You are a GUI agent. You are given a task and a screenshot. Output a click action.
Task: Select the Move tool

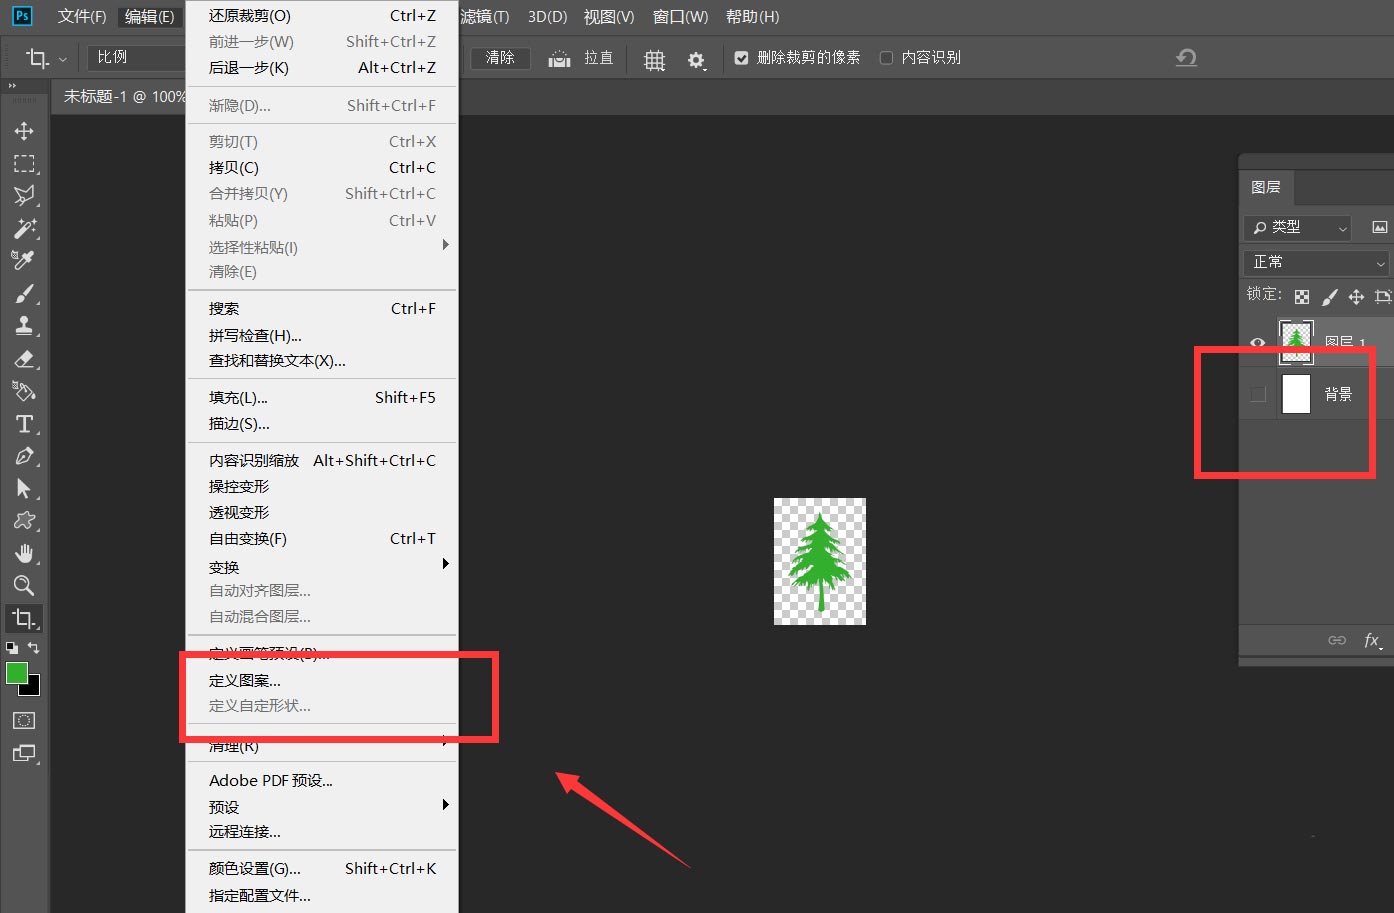[25, 130]
